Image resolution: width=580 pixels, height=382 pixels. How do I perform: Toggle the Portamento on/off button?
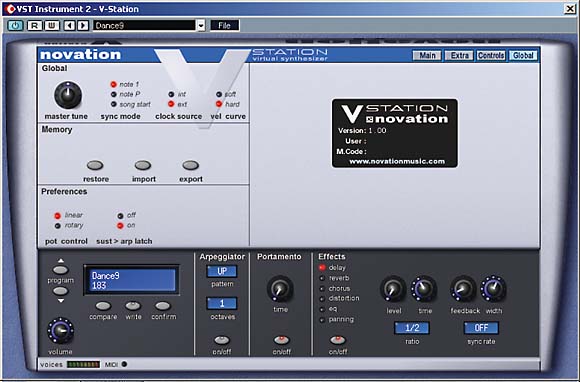tap(281, 340)
